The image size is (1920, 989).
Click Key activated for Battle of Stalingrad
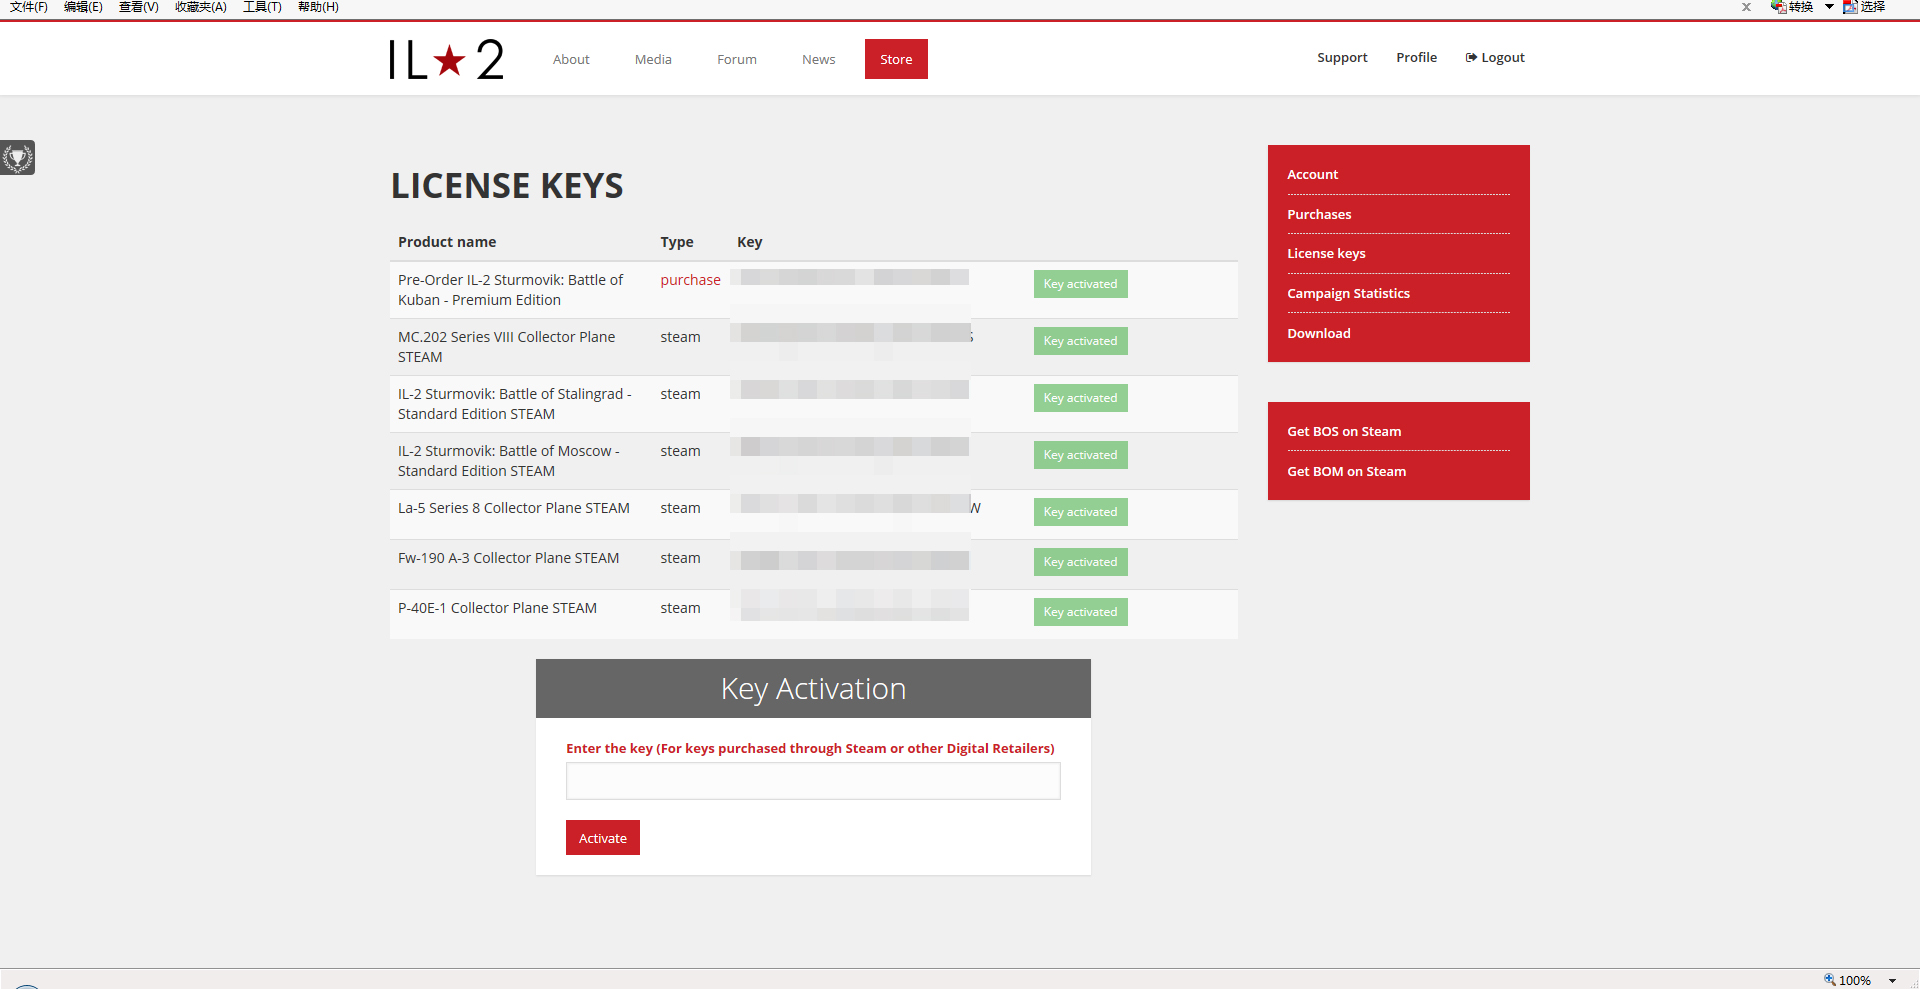point(1080,398)
